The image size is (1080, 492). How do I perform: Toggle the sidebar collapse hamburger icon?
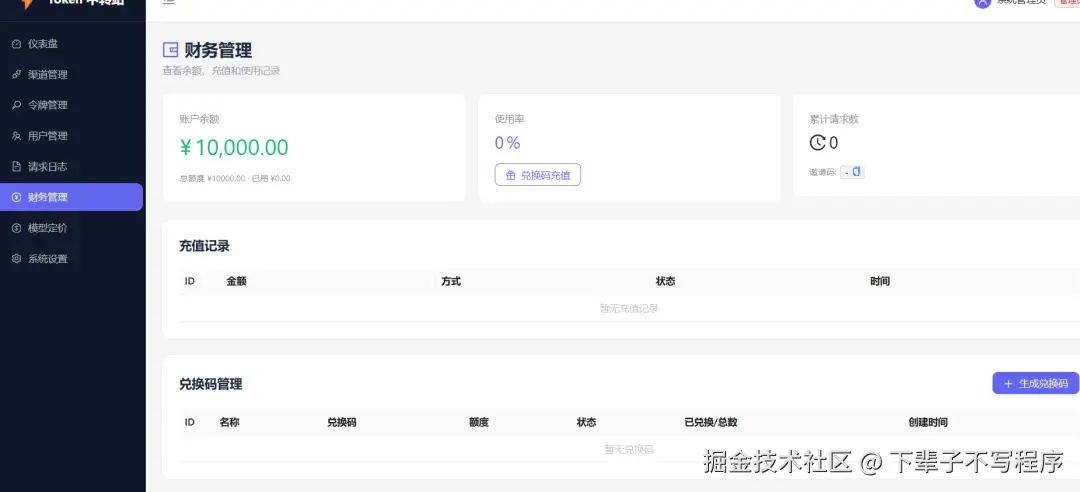[x=169, y=2]
